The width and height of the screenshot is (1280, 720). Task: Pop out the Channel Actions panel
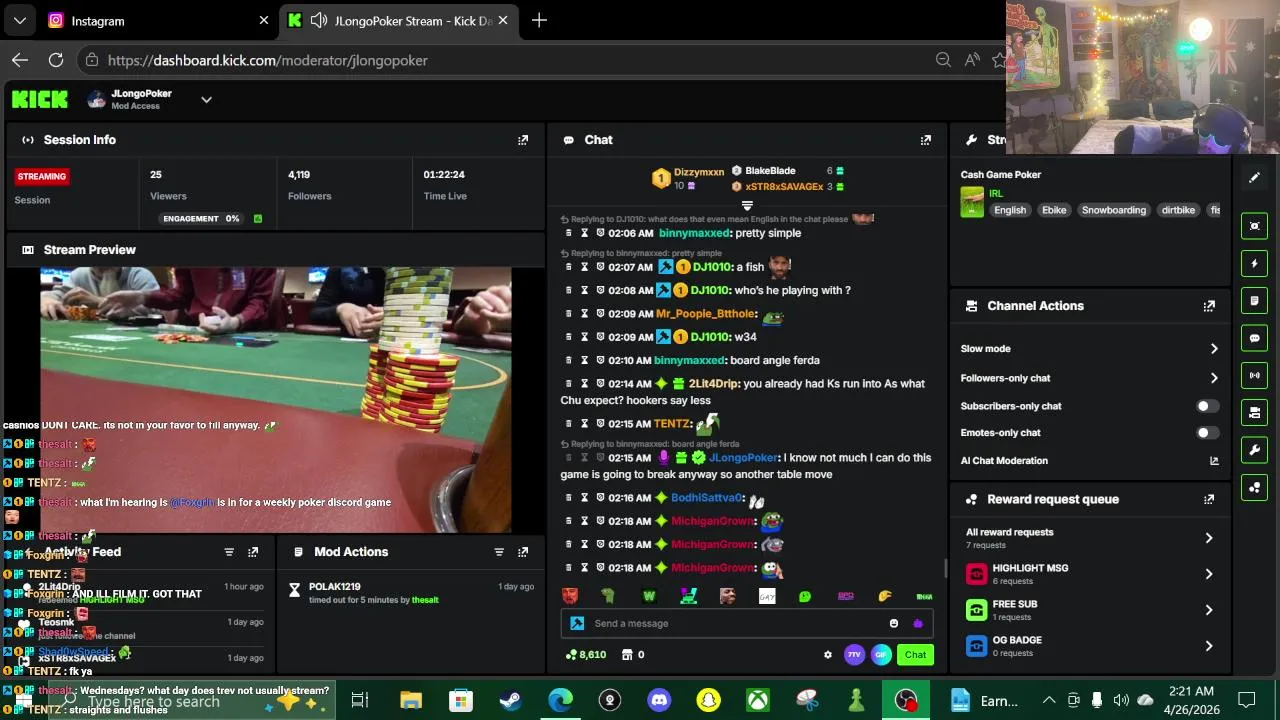1209,306
